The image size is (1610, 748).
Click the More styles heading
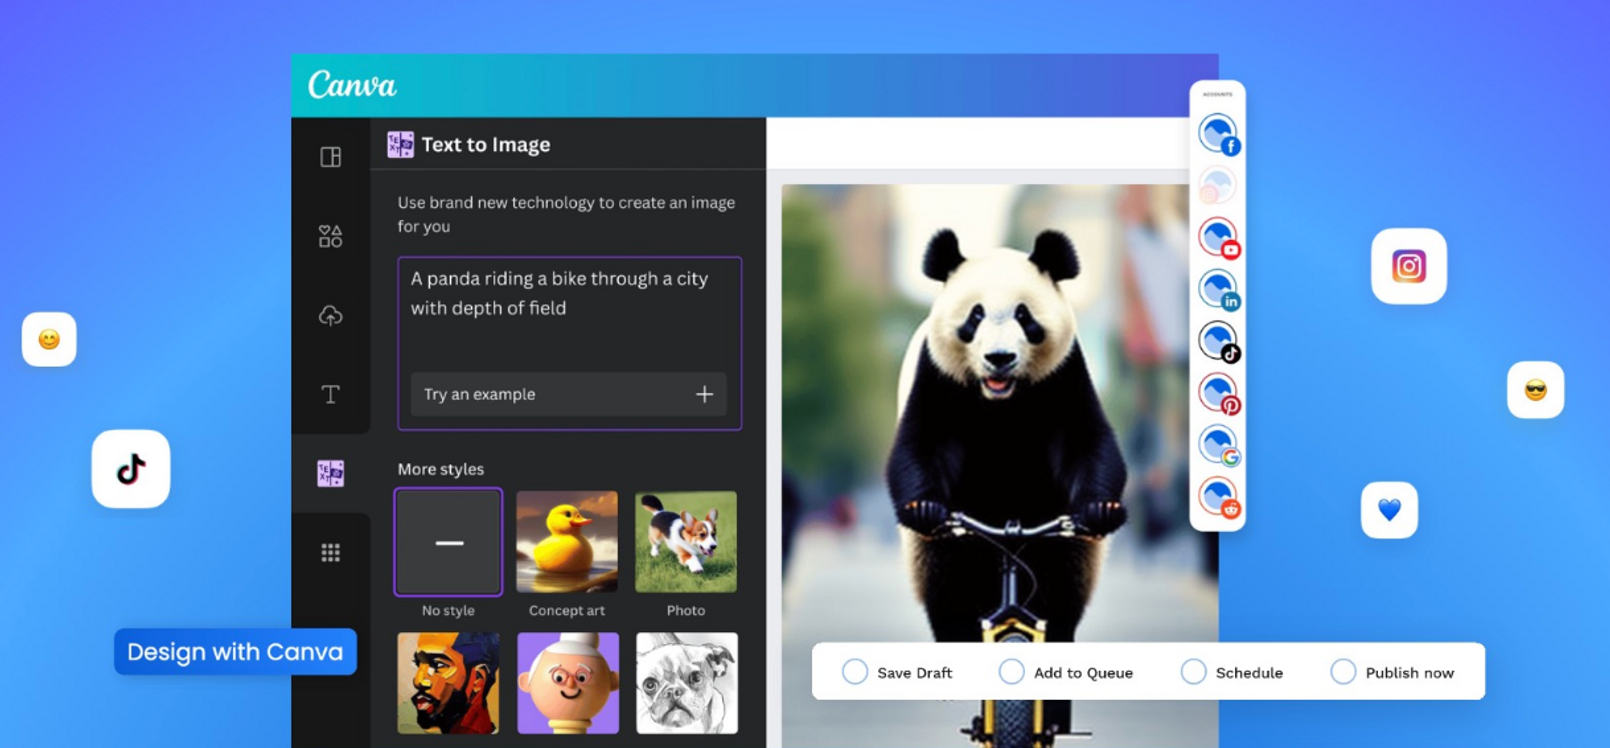click(441, 469)
